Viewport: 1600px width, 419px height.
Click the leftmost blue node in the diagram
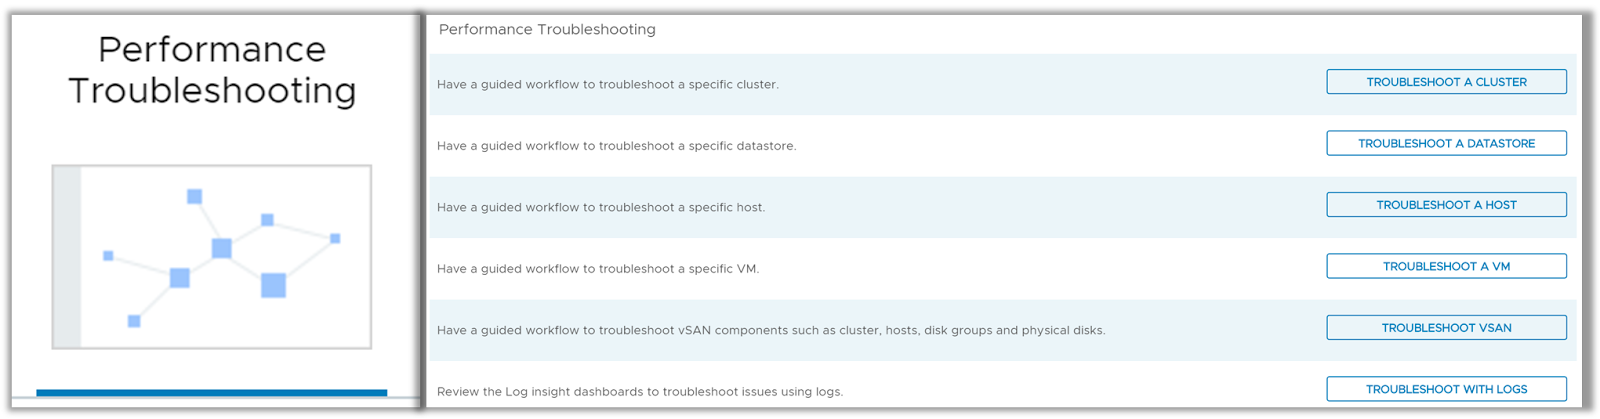point(108,256)
